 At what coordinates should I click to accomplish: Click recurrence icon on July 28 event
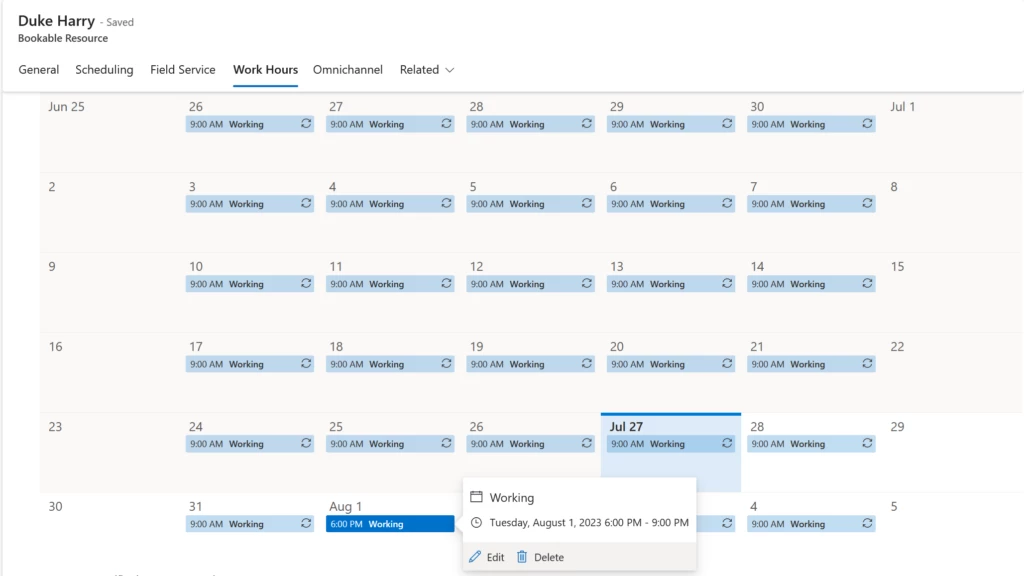tap(867, 444)
